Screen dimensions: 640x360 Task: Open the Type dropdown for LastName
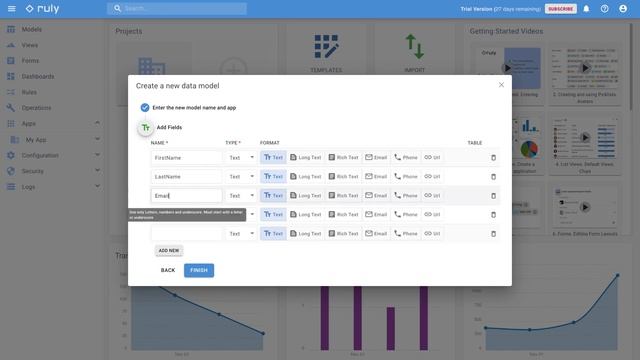pyautogui.click(x=241, y=177)
